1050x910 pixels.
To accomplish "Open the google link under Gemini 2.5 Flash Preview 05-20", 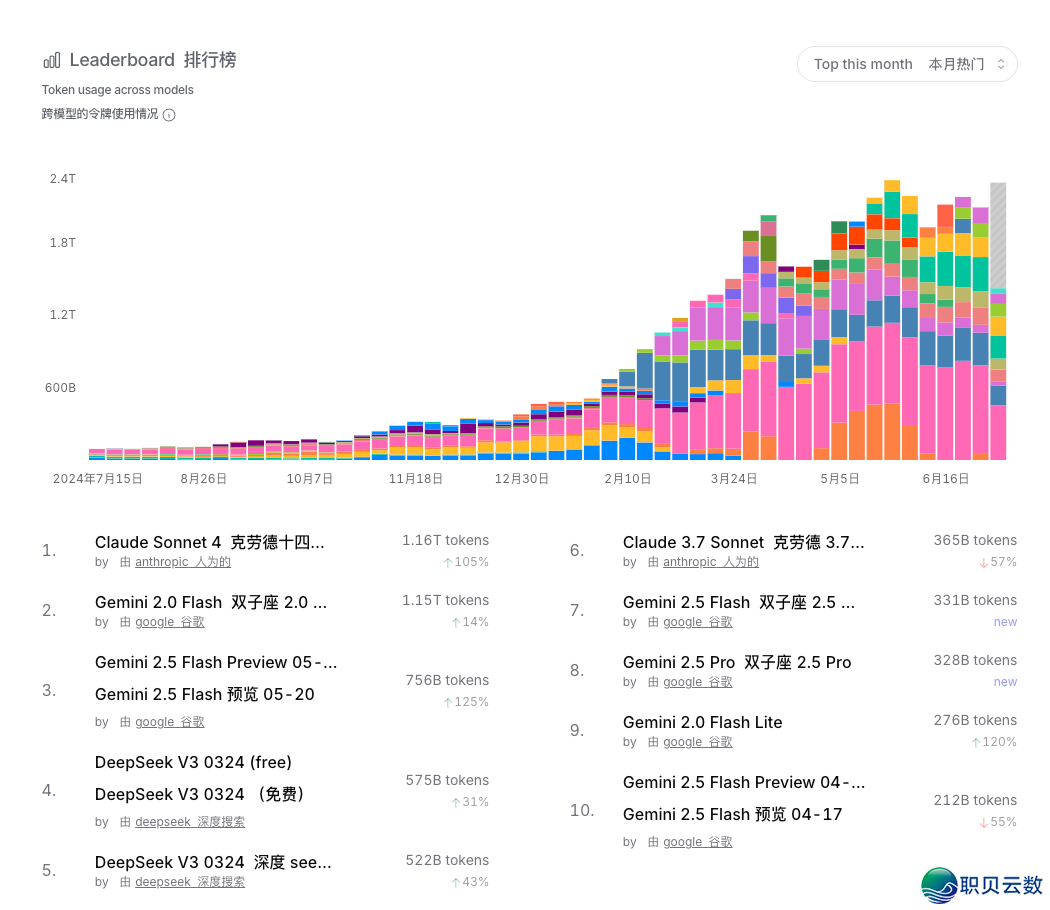I will [169, 722].
